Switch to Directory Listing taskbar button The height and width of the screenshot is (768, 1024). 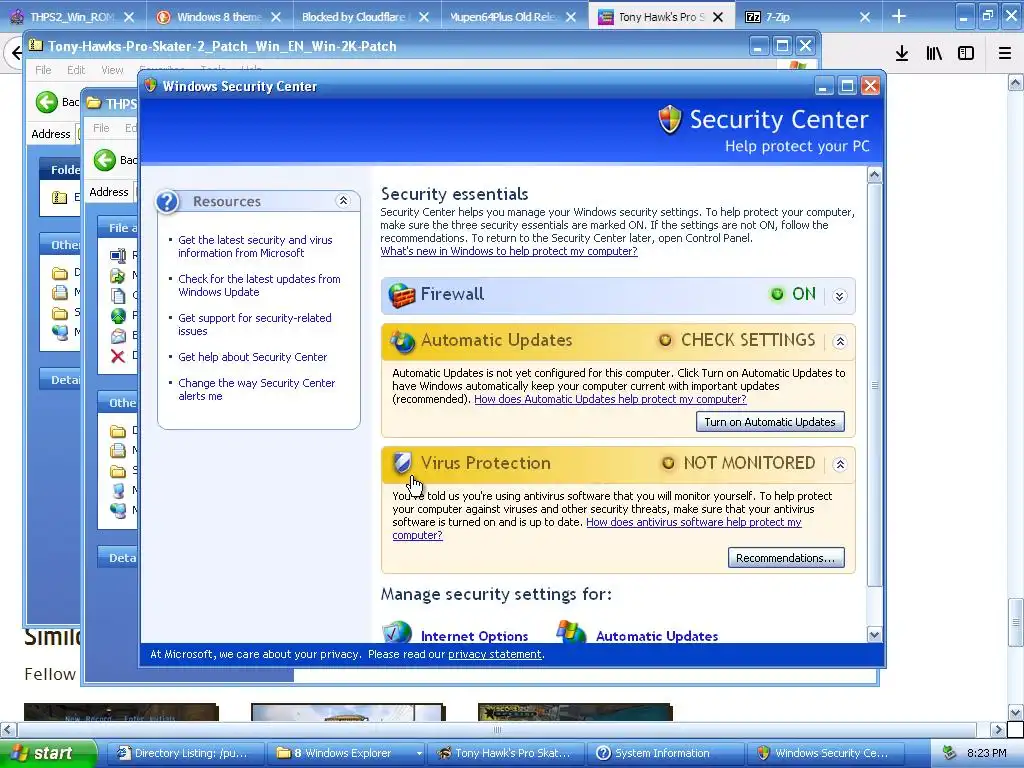click(x=184, y=754)
